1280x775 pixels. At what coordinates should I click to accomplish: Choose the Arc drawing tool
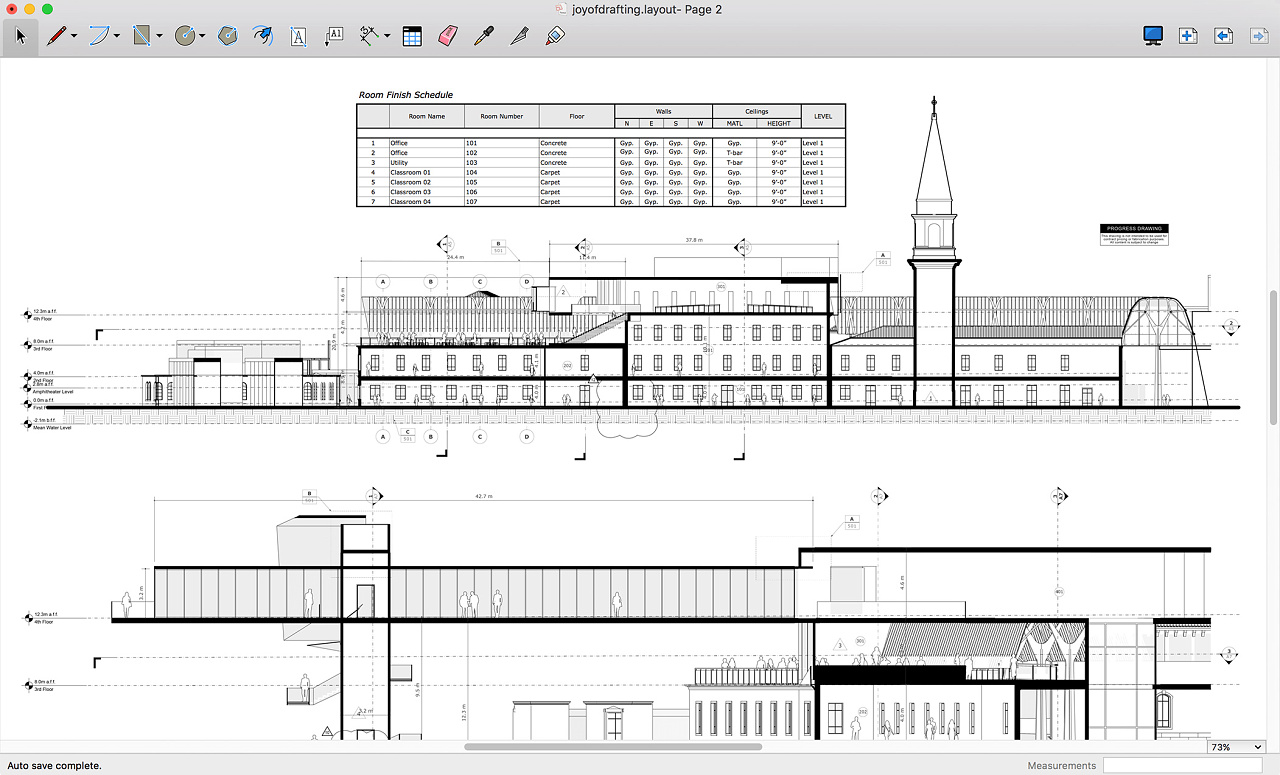click(99, 36)
